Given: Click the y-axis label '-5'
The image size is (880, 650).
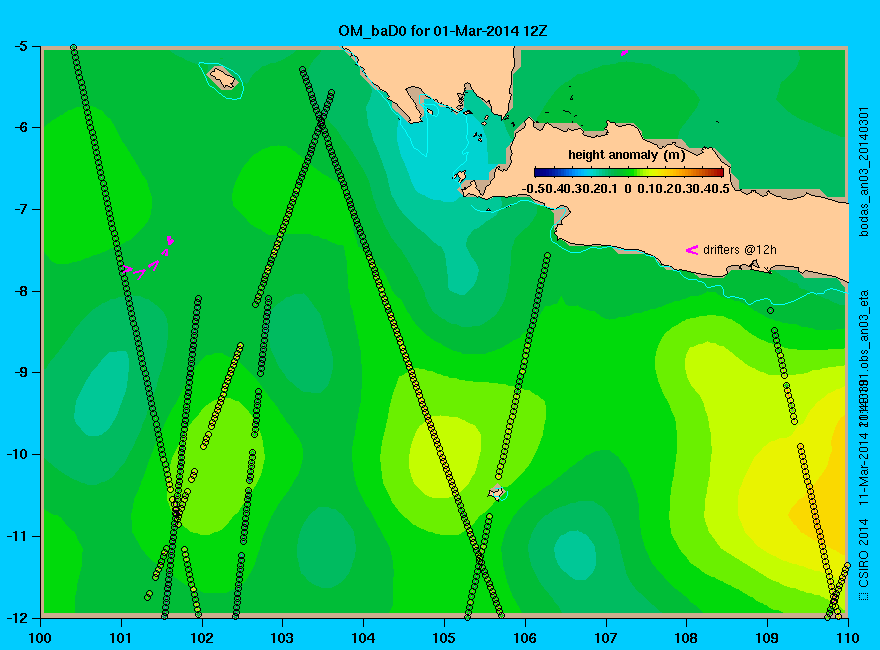Looking at the screenshot, I should pyautogui.click(x=19, y=46).
